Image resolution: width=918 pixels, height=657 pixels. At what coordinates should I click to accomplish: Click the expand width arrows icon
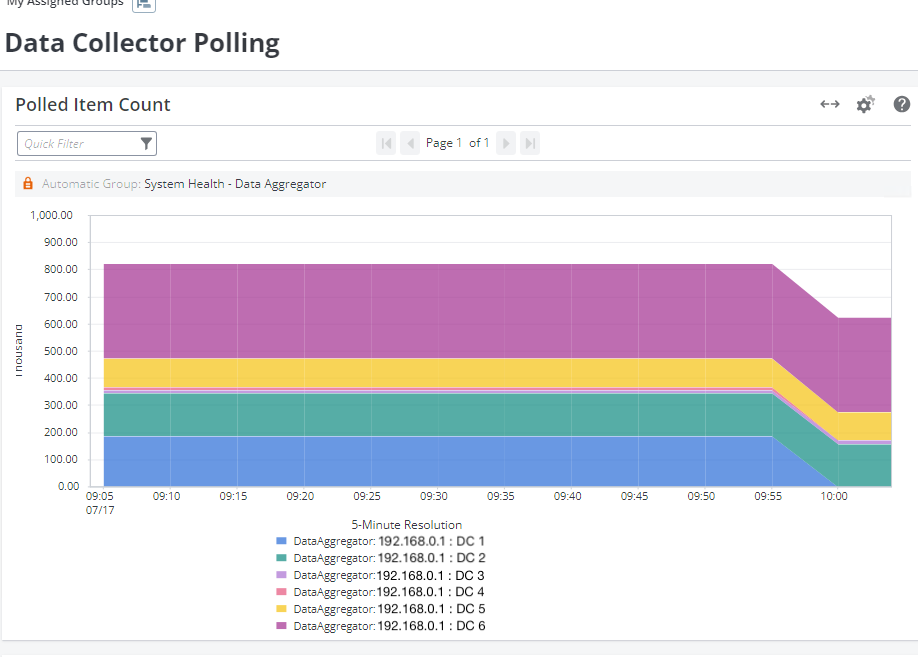[830, 104]
